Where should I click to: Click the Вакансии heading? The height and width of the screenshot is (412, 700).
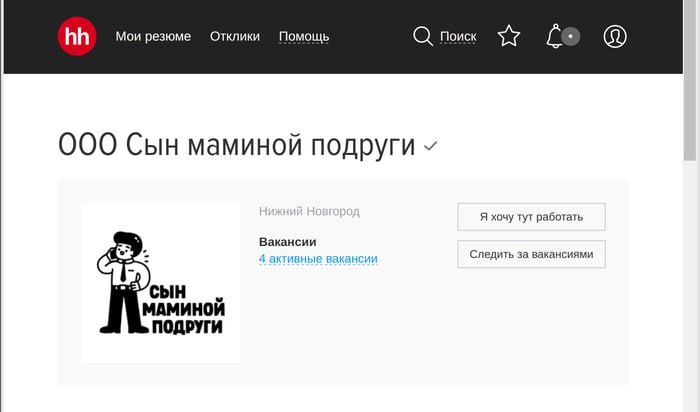point(288,242)
